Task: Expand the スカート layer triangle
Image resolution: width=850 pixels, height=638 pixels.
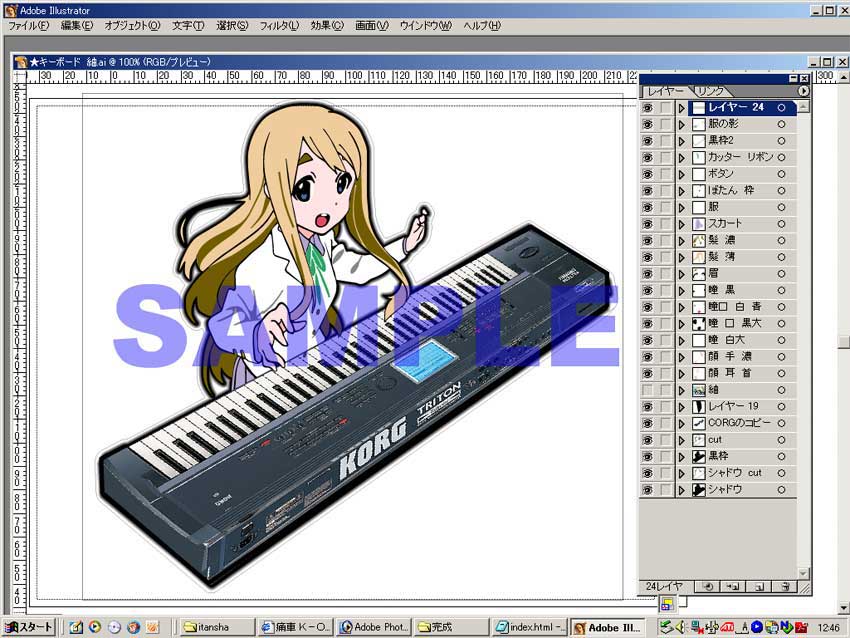Action: (x=681, y=224)
